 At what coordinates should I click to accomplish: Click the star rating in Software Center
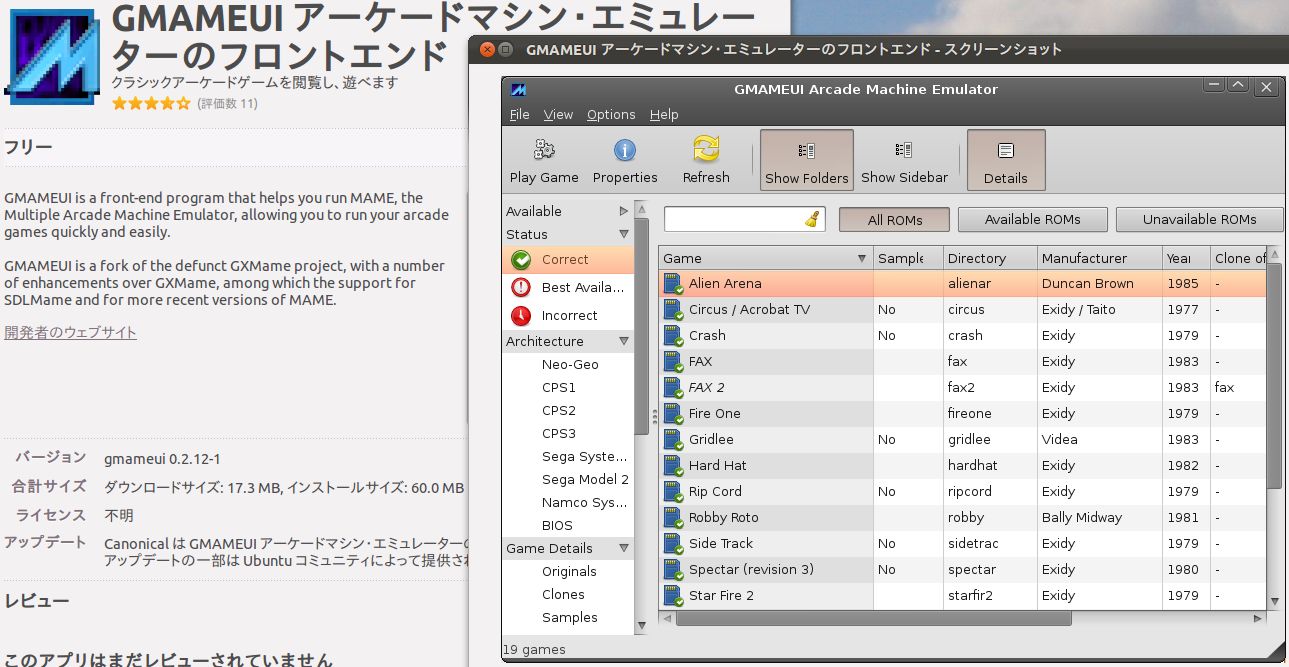click(x=151, y=103)
